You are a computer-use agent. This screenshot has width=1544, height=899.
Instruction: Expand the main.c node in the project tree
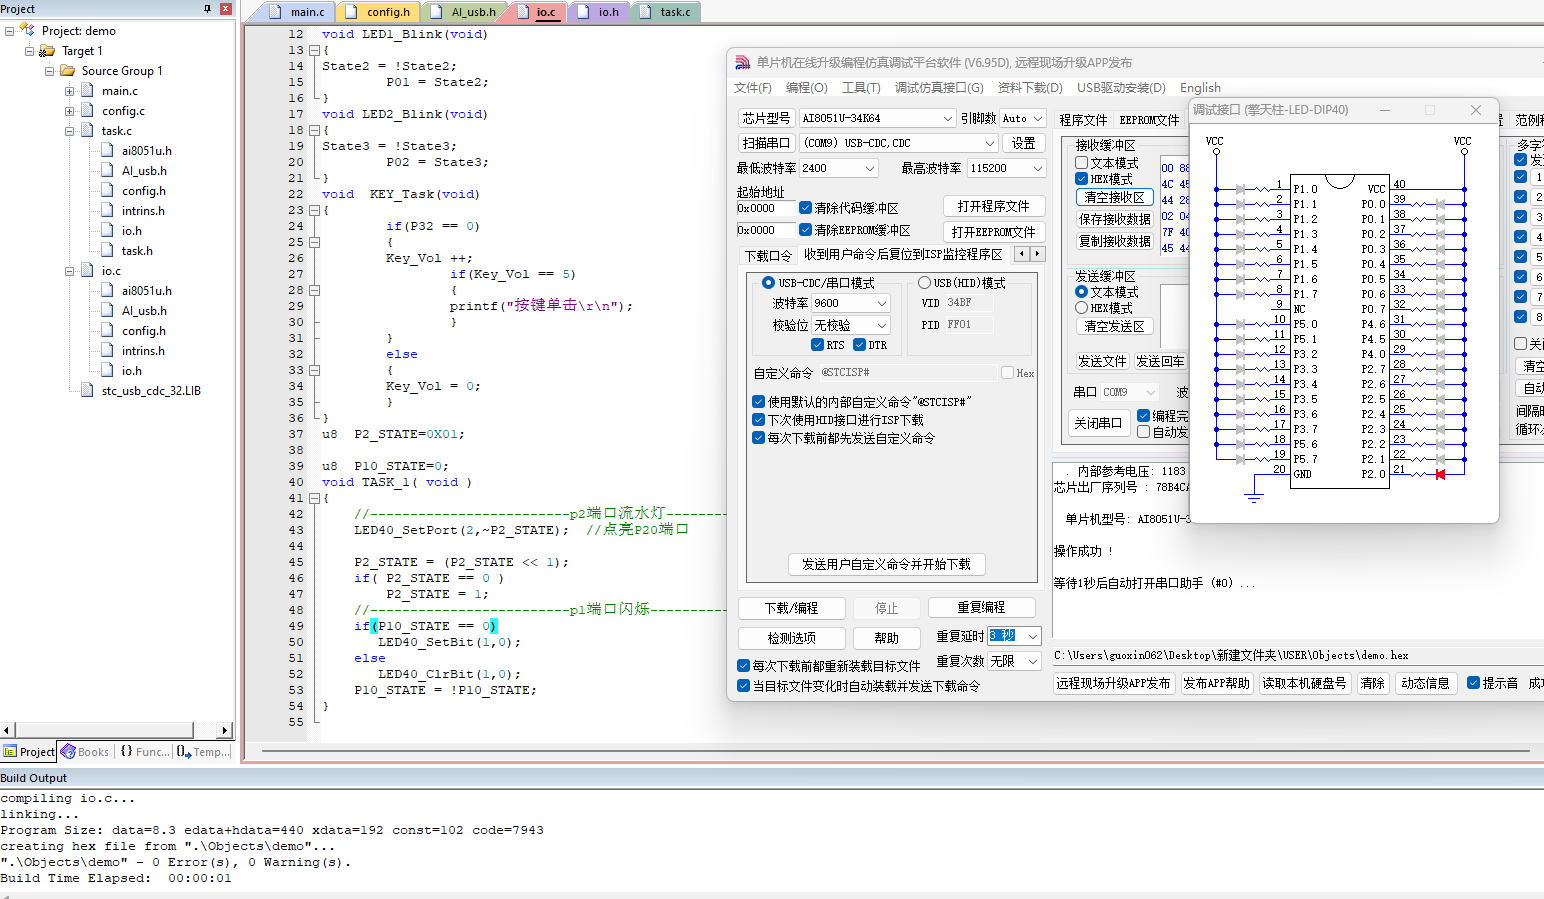(x=70, y=91)
